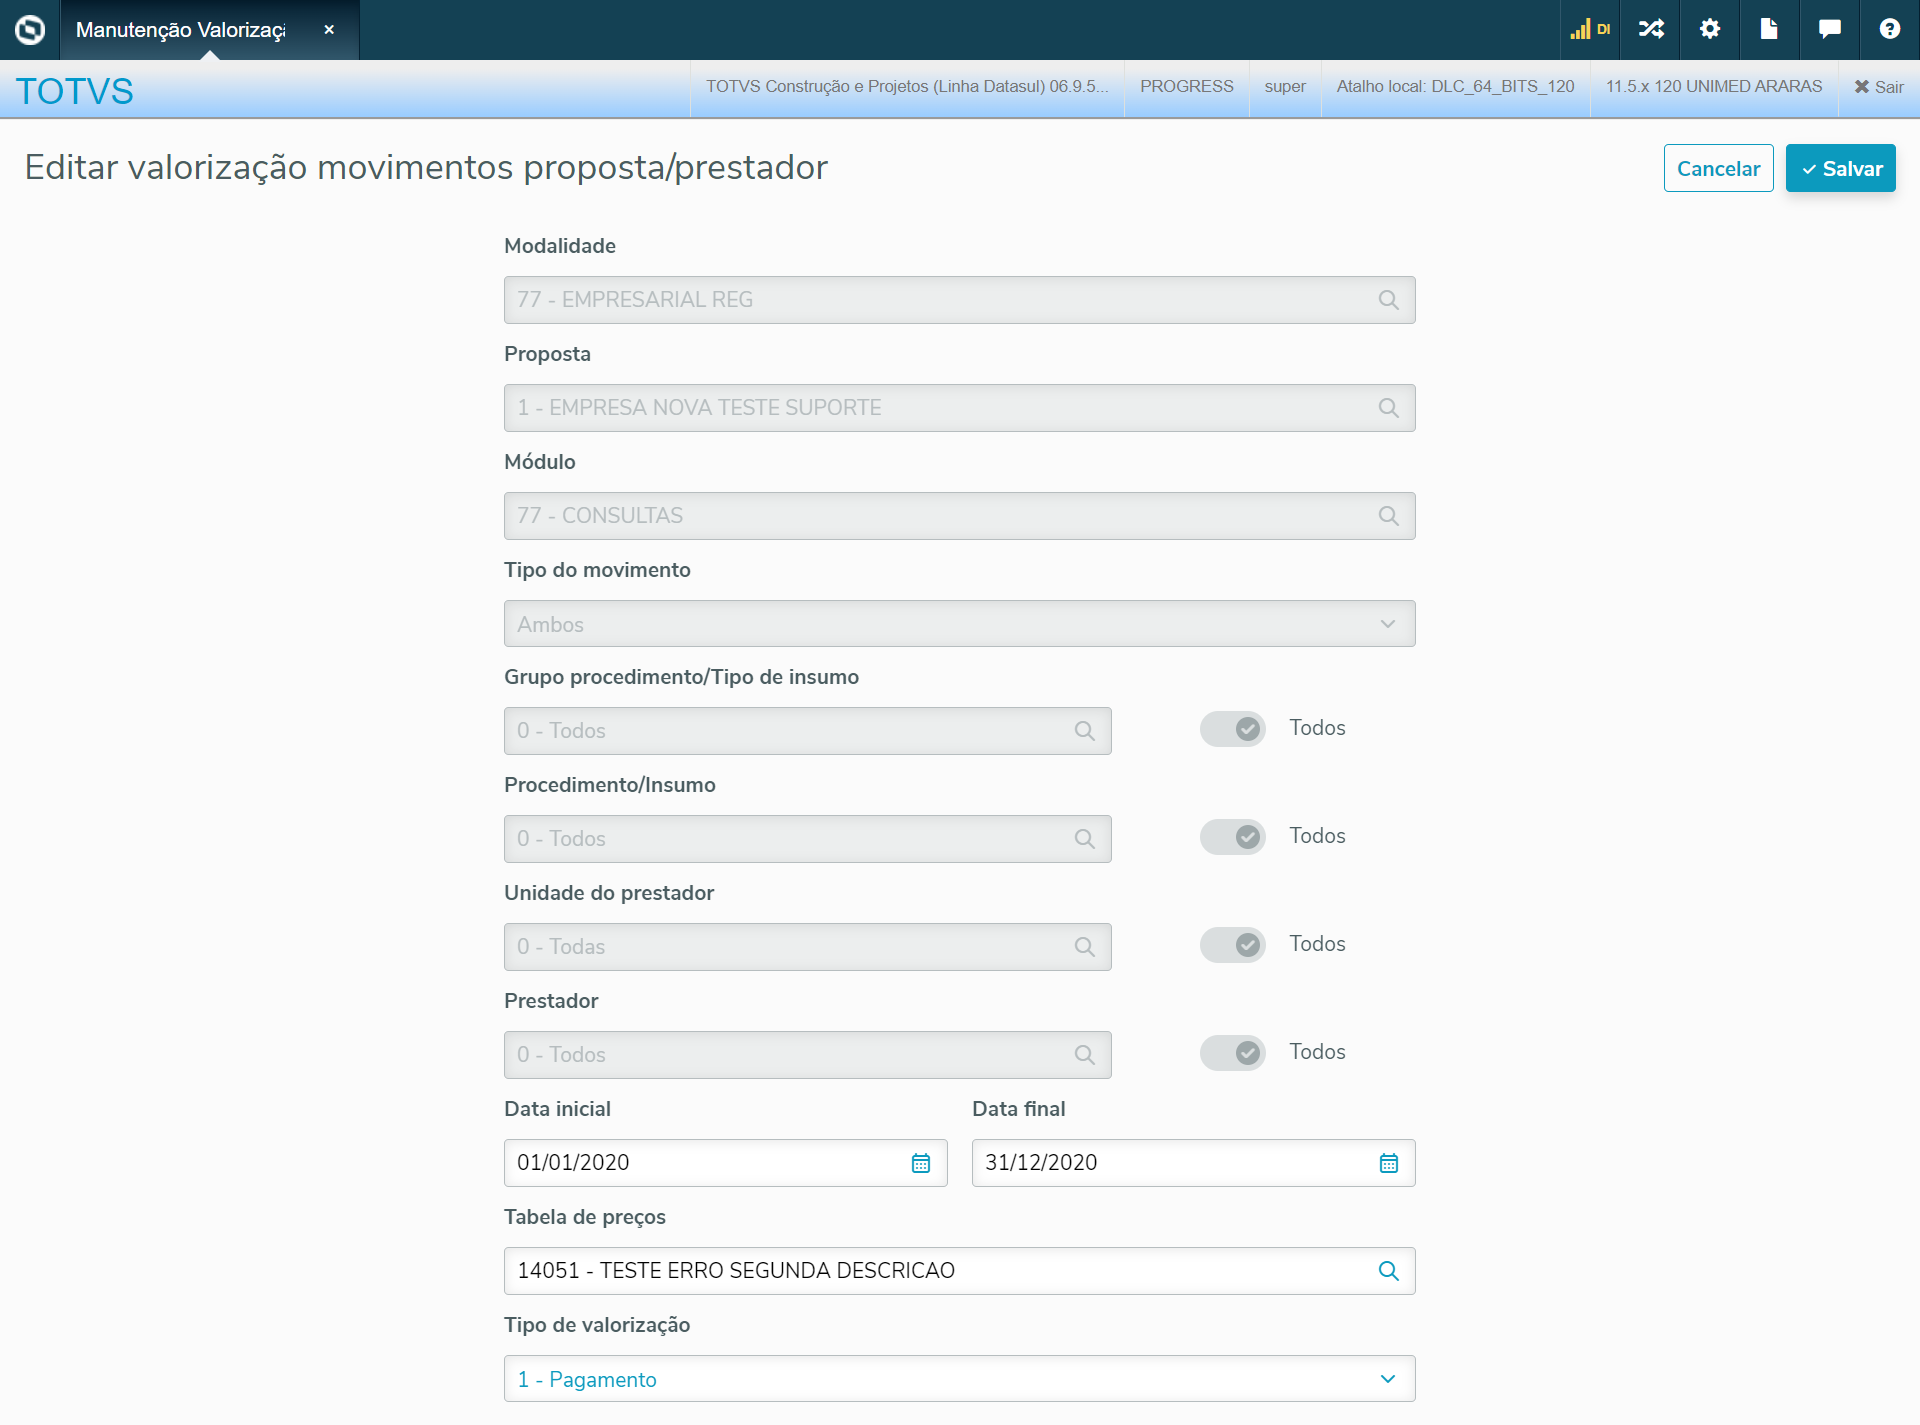Viewport: 1920px width, 1425px height.
Task: Click the signal bars DI indicator
Action: click(x=1590, y=29)
